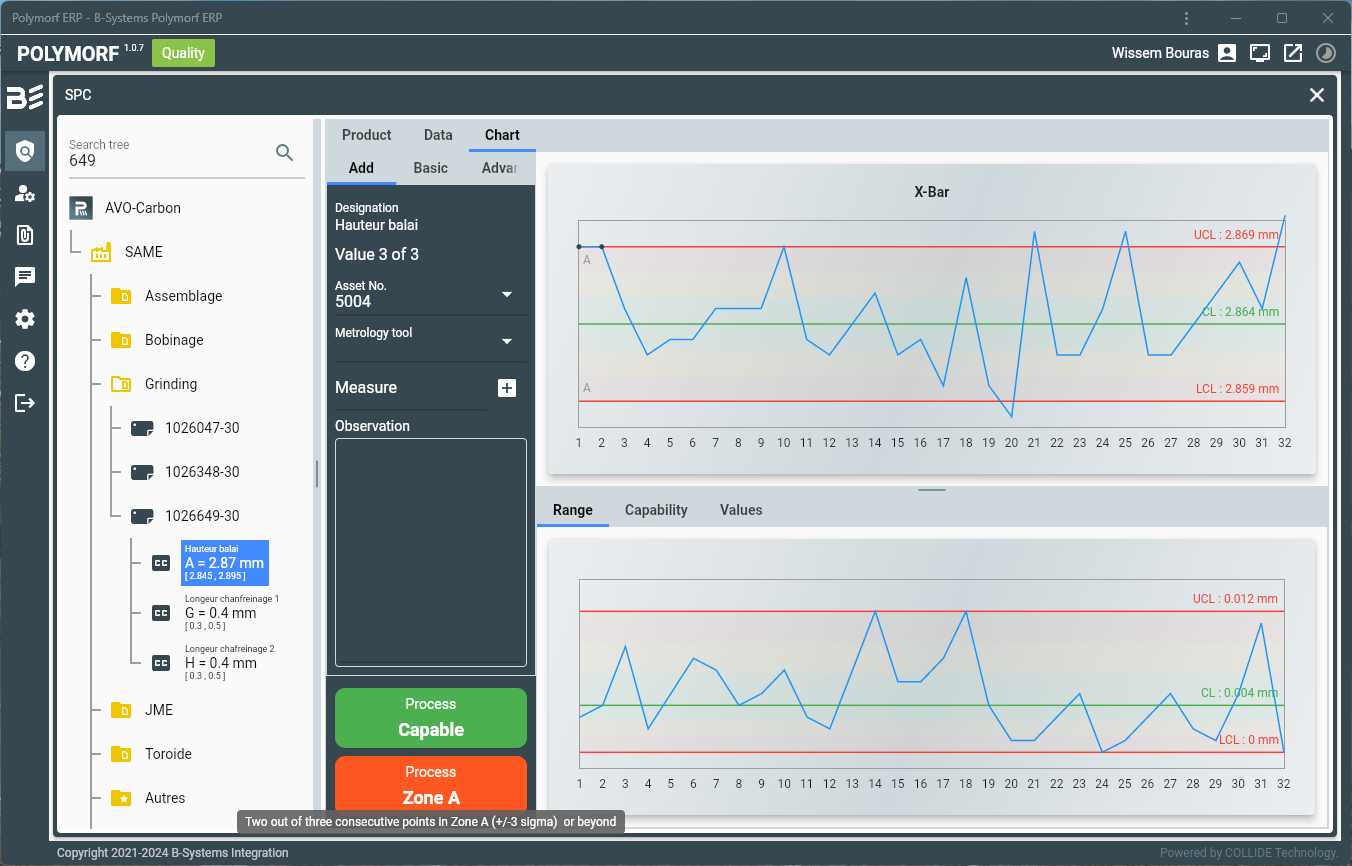Open the documents attachment sidebar icon
This screenshot has width=1352, height=866.
(25, 235)
